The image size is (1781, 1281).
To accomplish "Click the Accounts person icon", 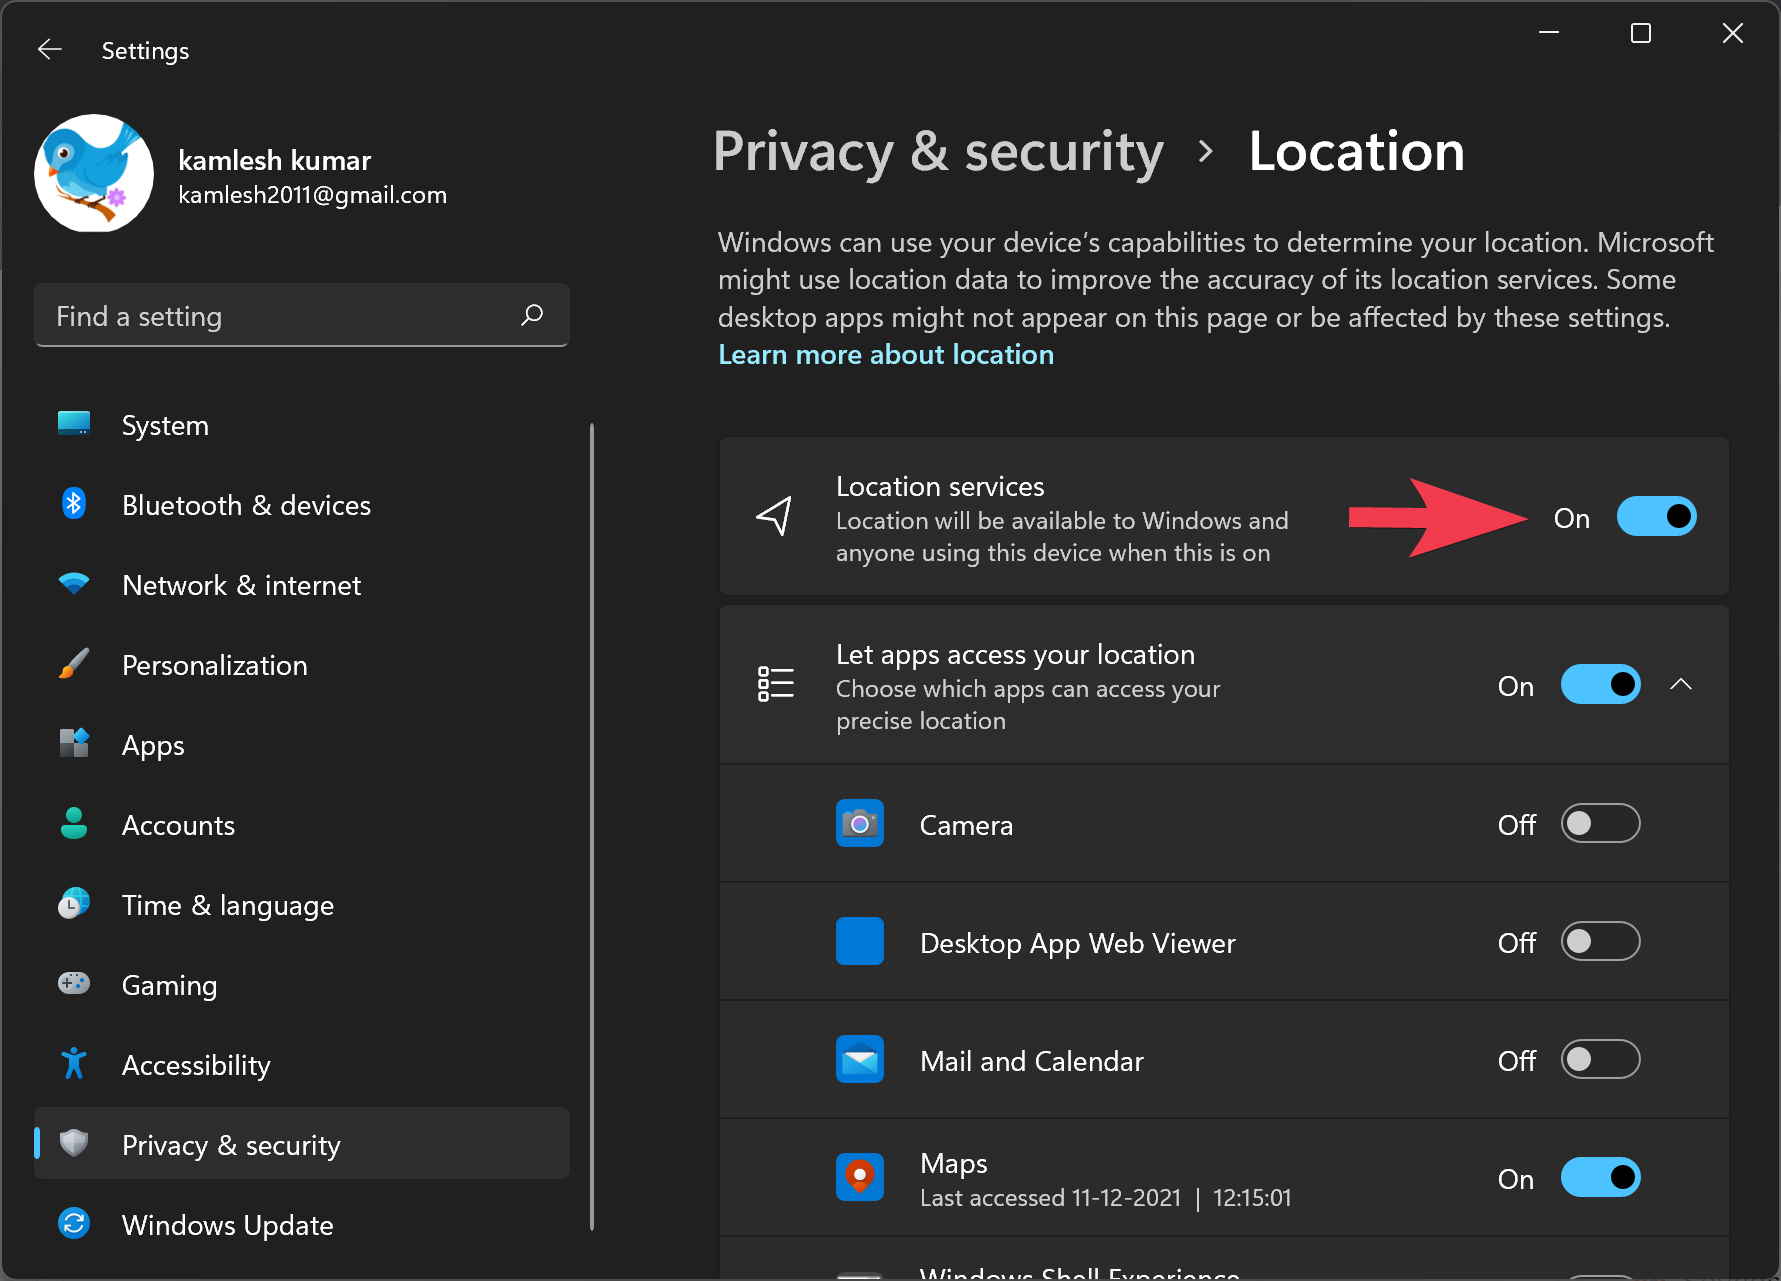I will pos(74,823).
